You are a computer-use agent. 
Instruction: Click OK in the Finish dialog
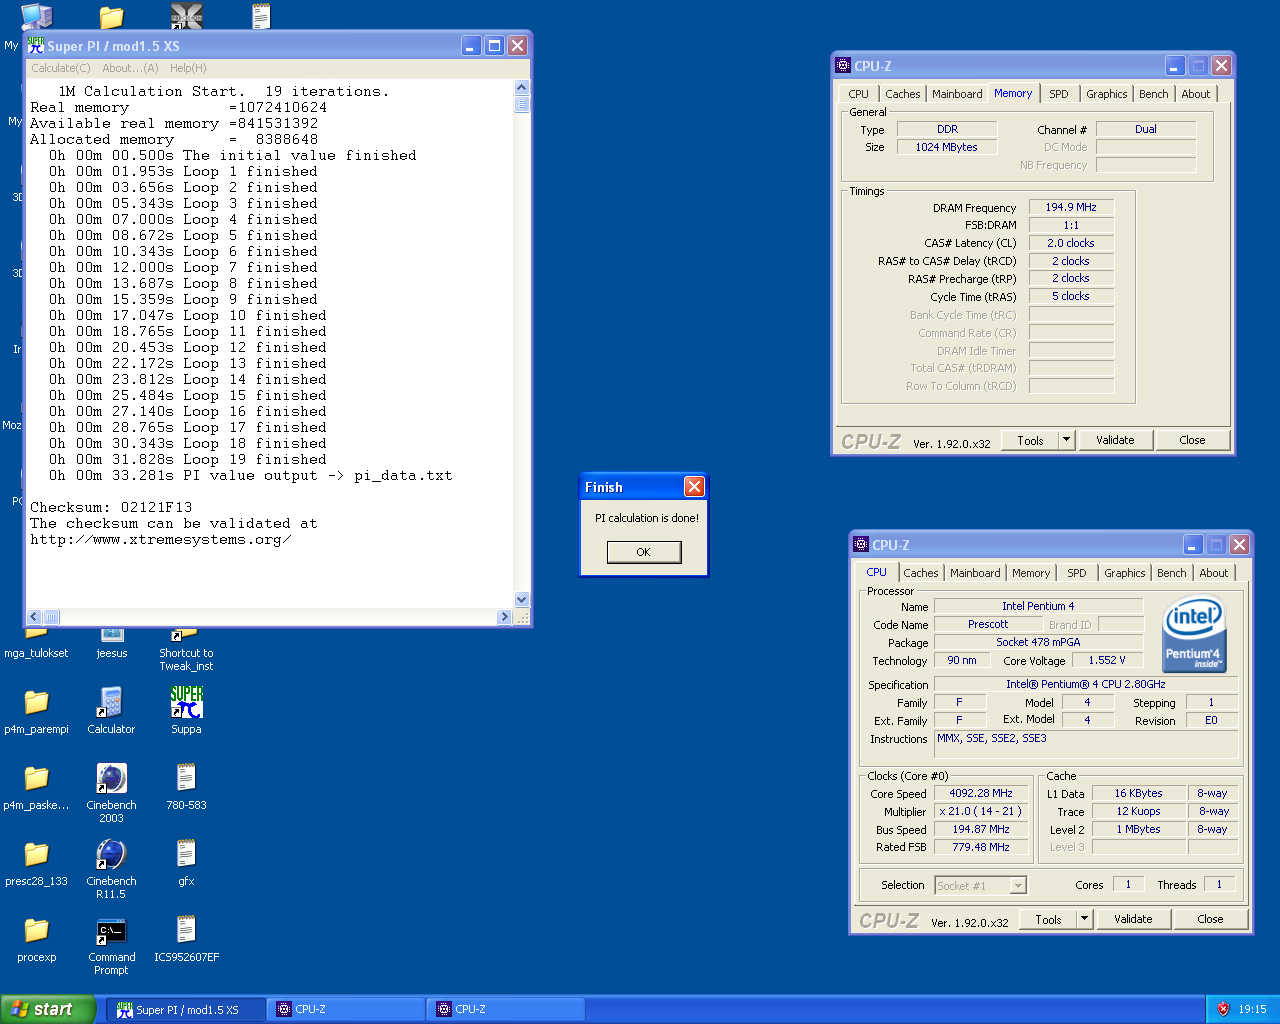[x=644, y=552]
